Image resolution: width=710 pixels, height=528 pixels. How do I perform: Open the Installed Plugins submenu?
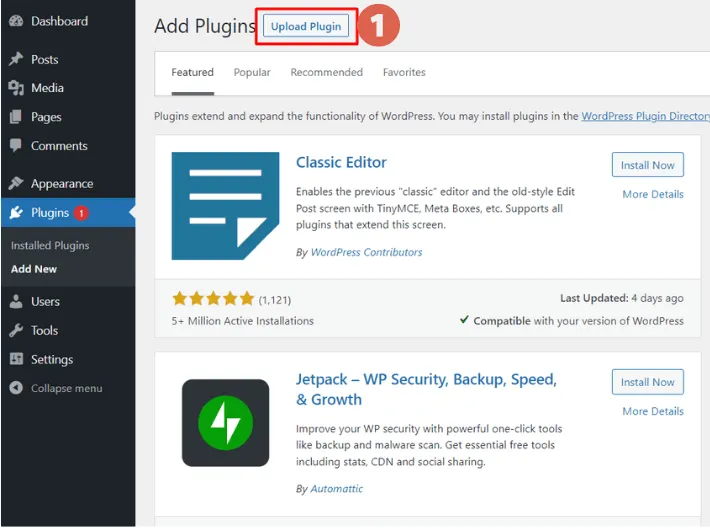50,245
